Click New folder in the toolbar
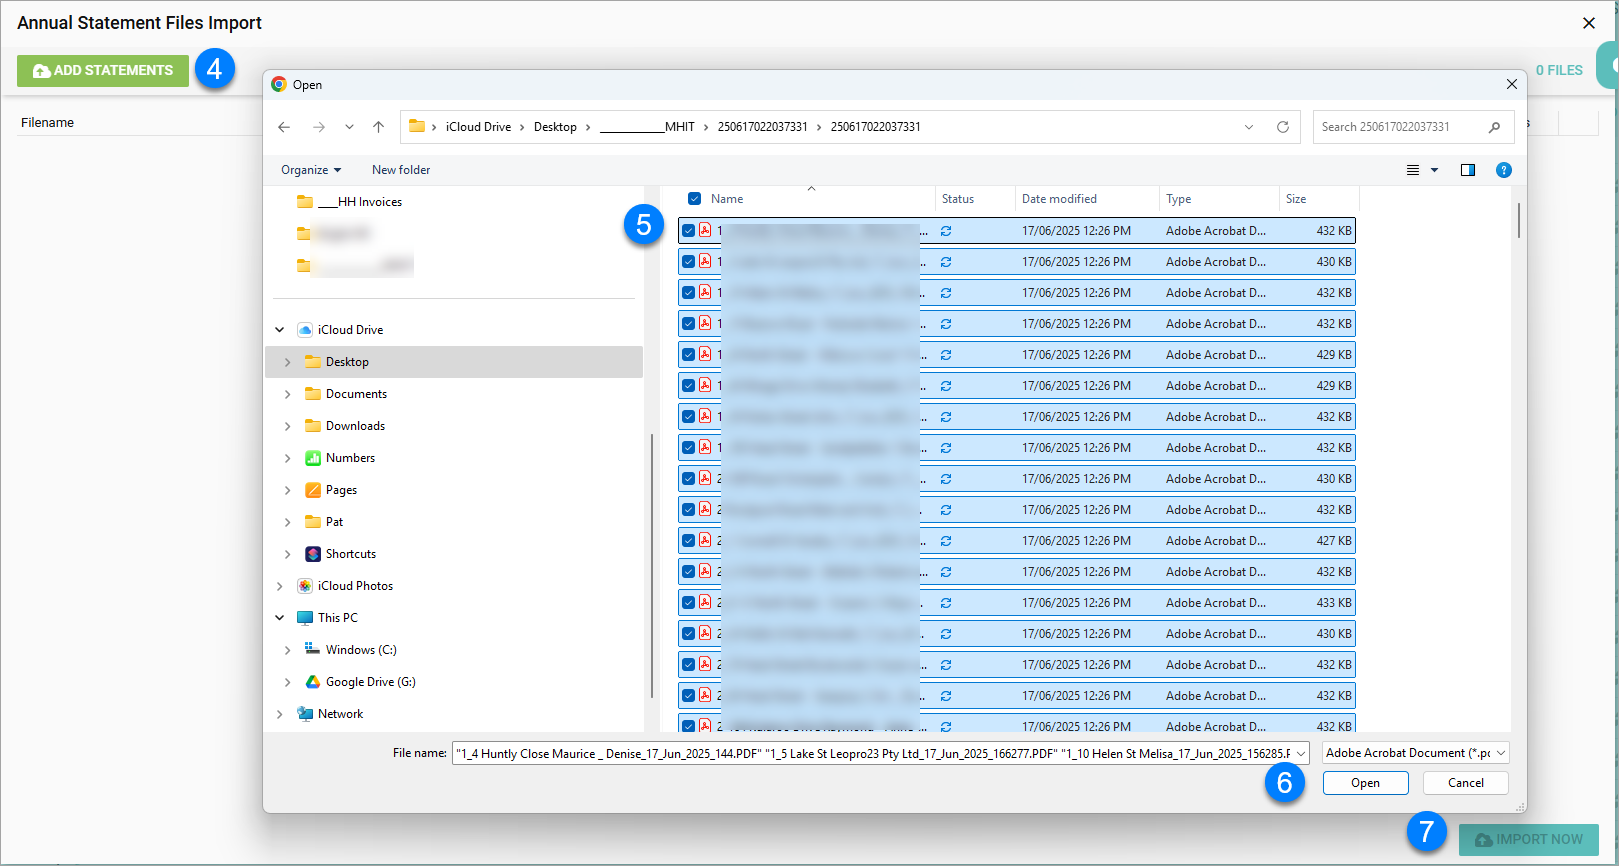The width and height of the screenshot is (1619, 866). [401, 170]
